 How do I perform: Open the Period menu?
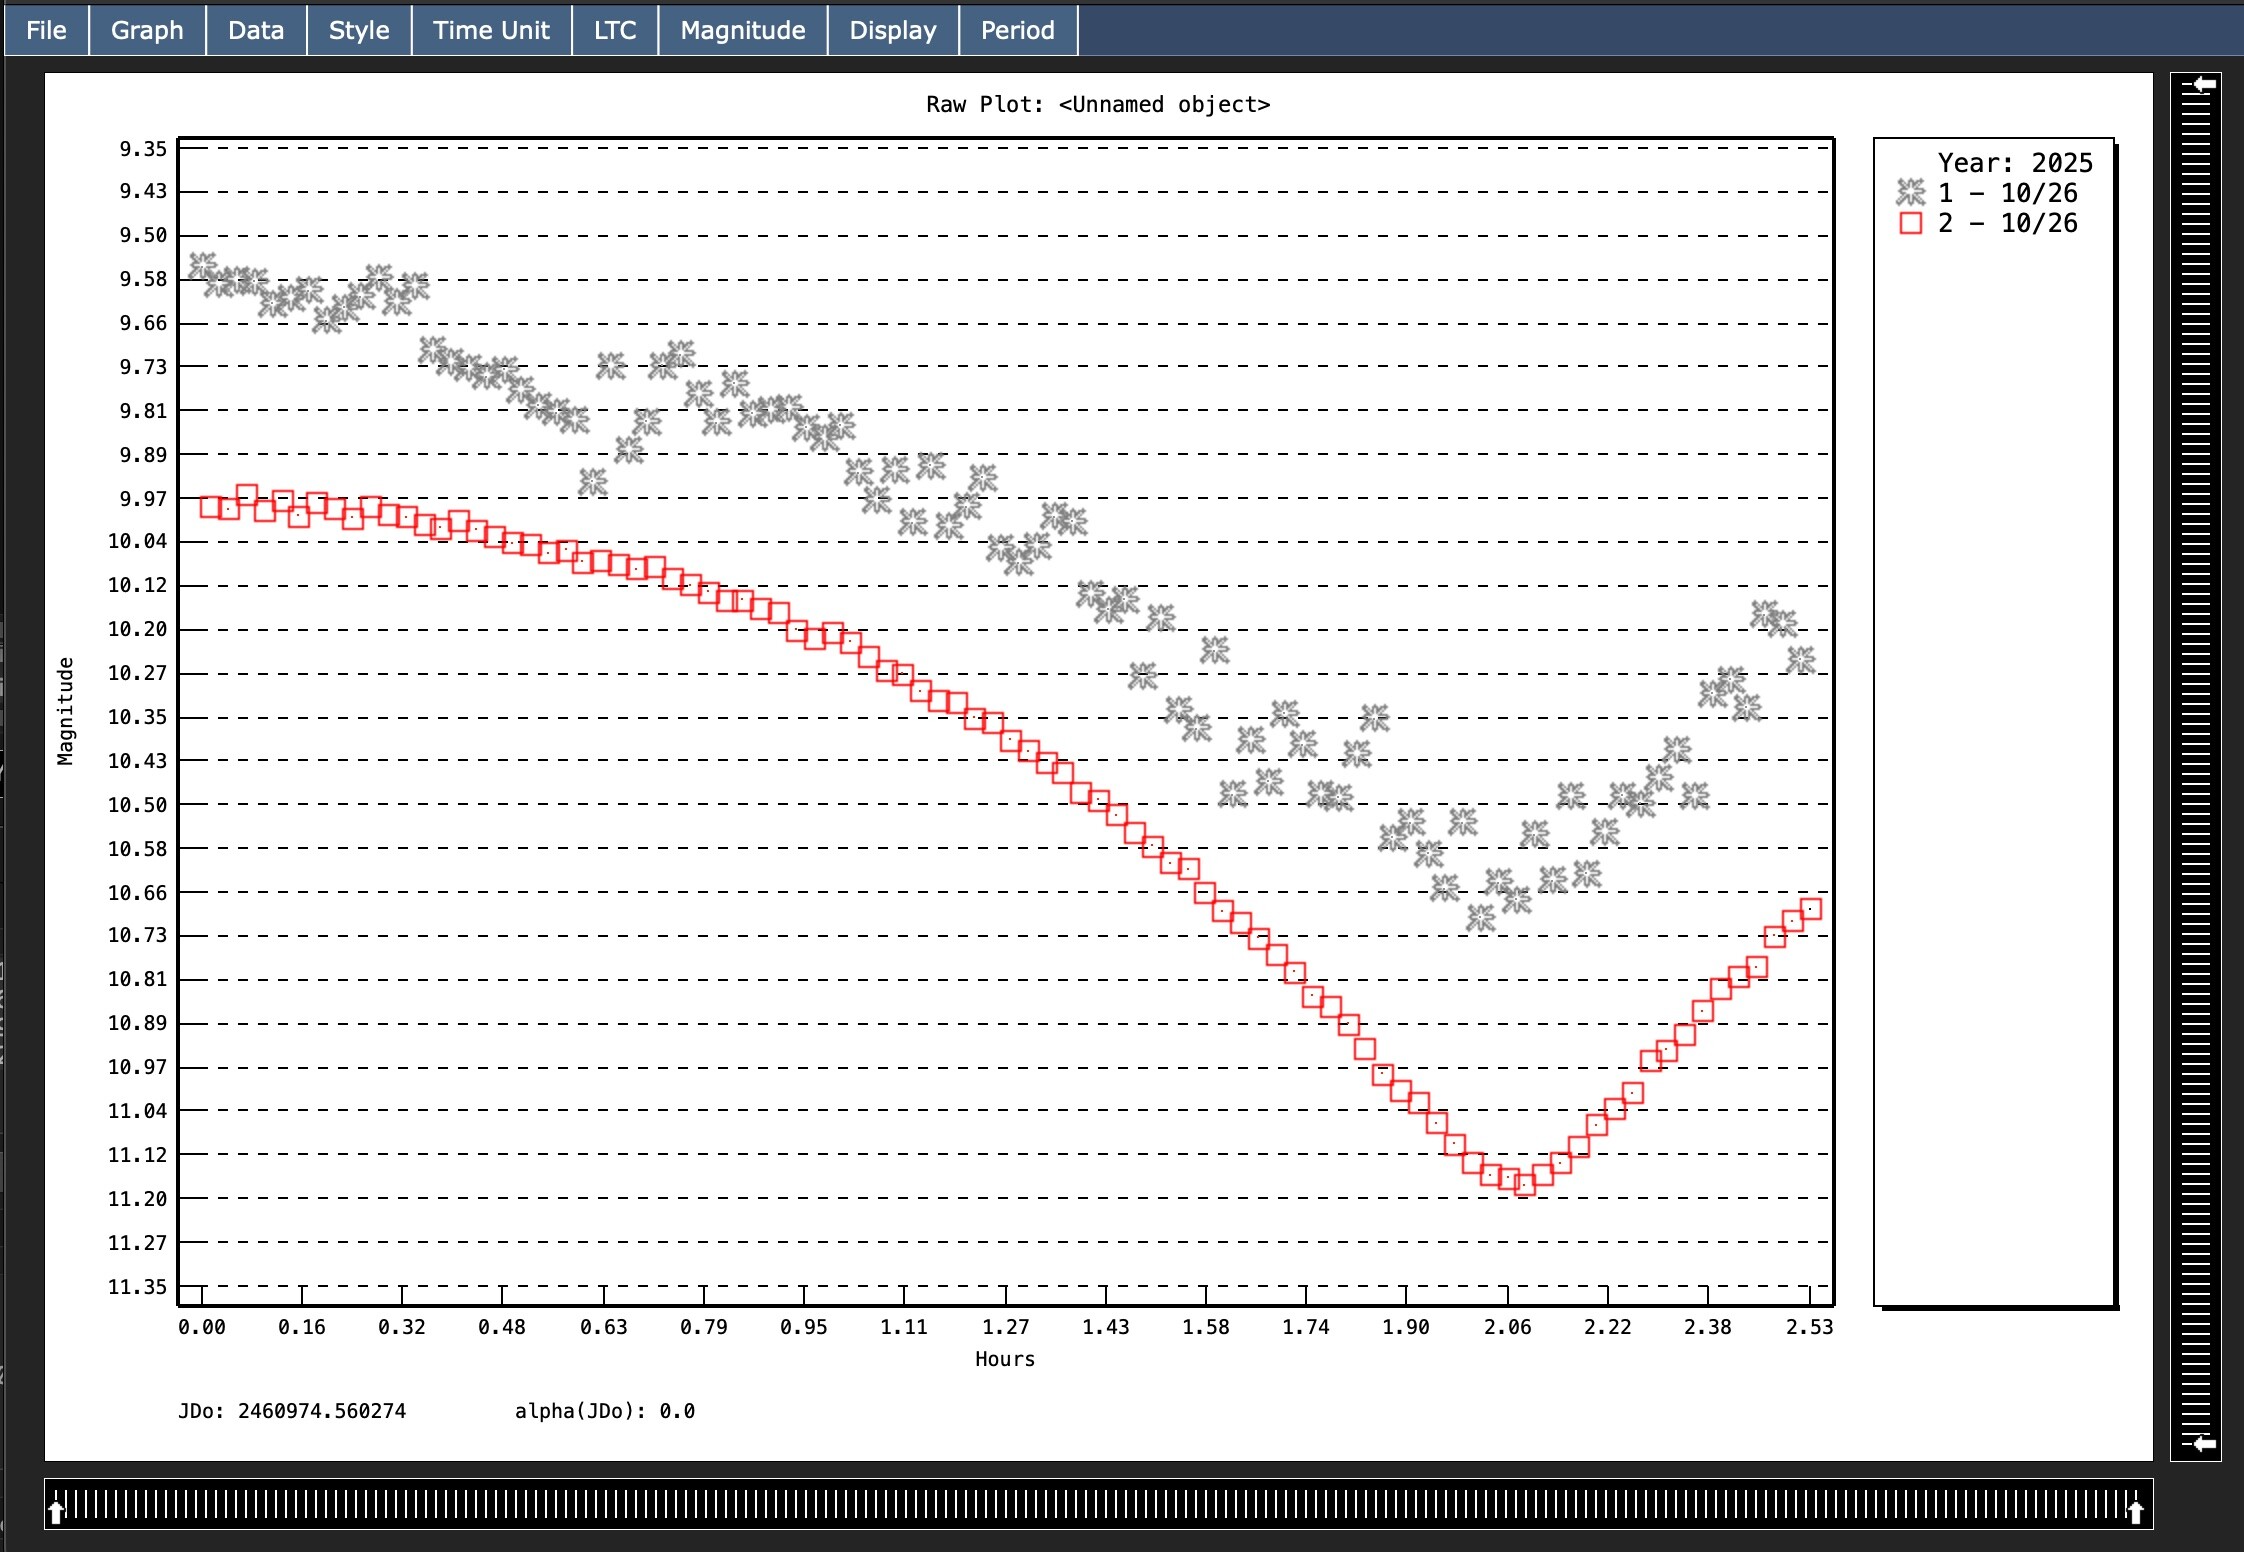point(1017,30)
